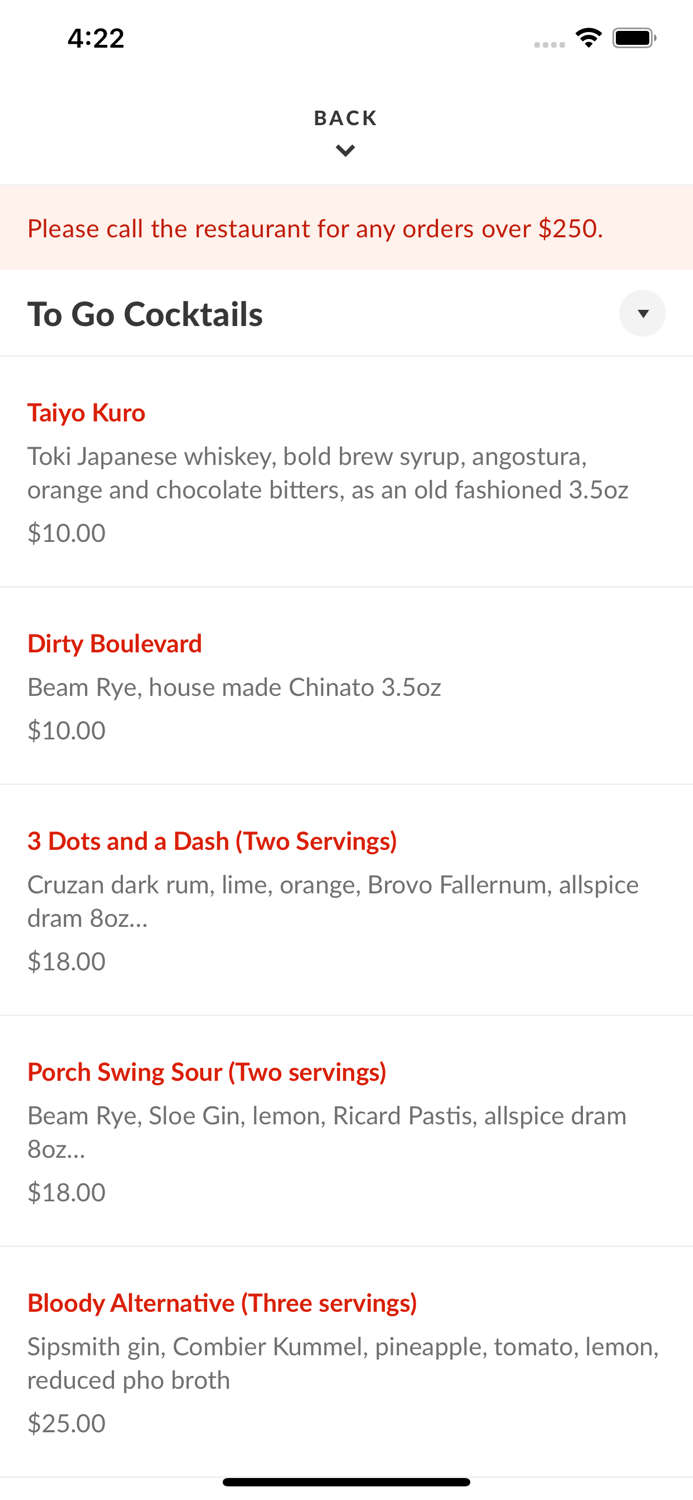Tap the down chevron under BACK
693x1500 pixels.
pyautogui.click(x=345, y=151)
